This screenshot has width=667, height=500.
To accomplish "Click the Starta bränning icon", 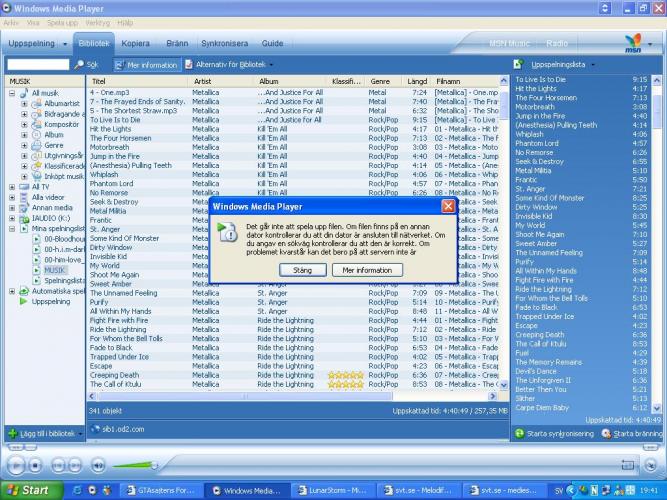I will [606, 433].
